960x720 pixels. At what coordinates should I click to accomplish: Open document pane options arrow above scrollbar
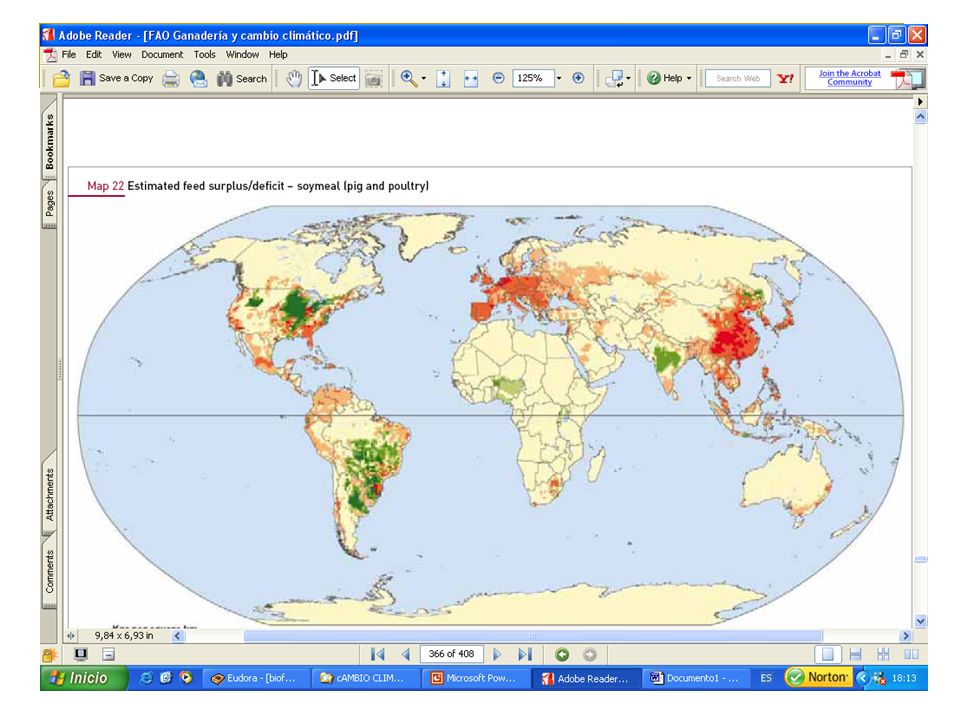[x=920, y=102]
